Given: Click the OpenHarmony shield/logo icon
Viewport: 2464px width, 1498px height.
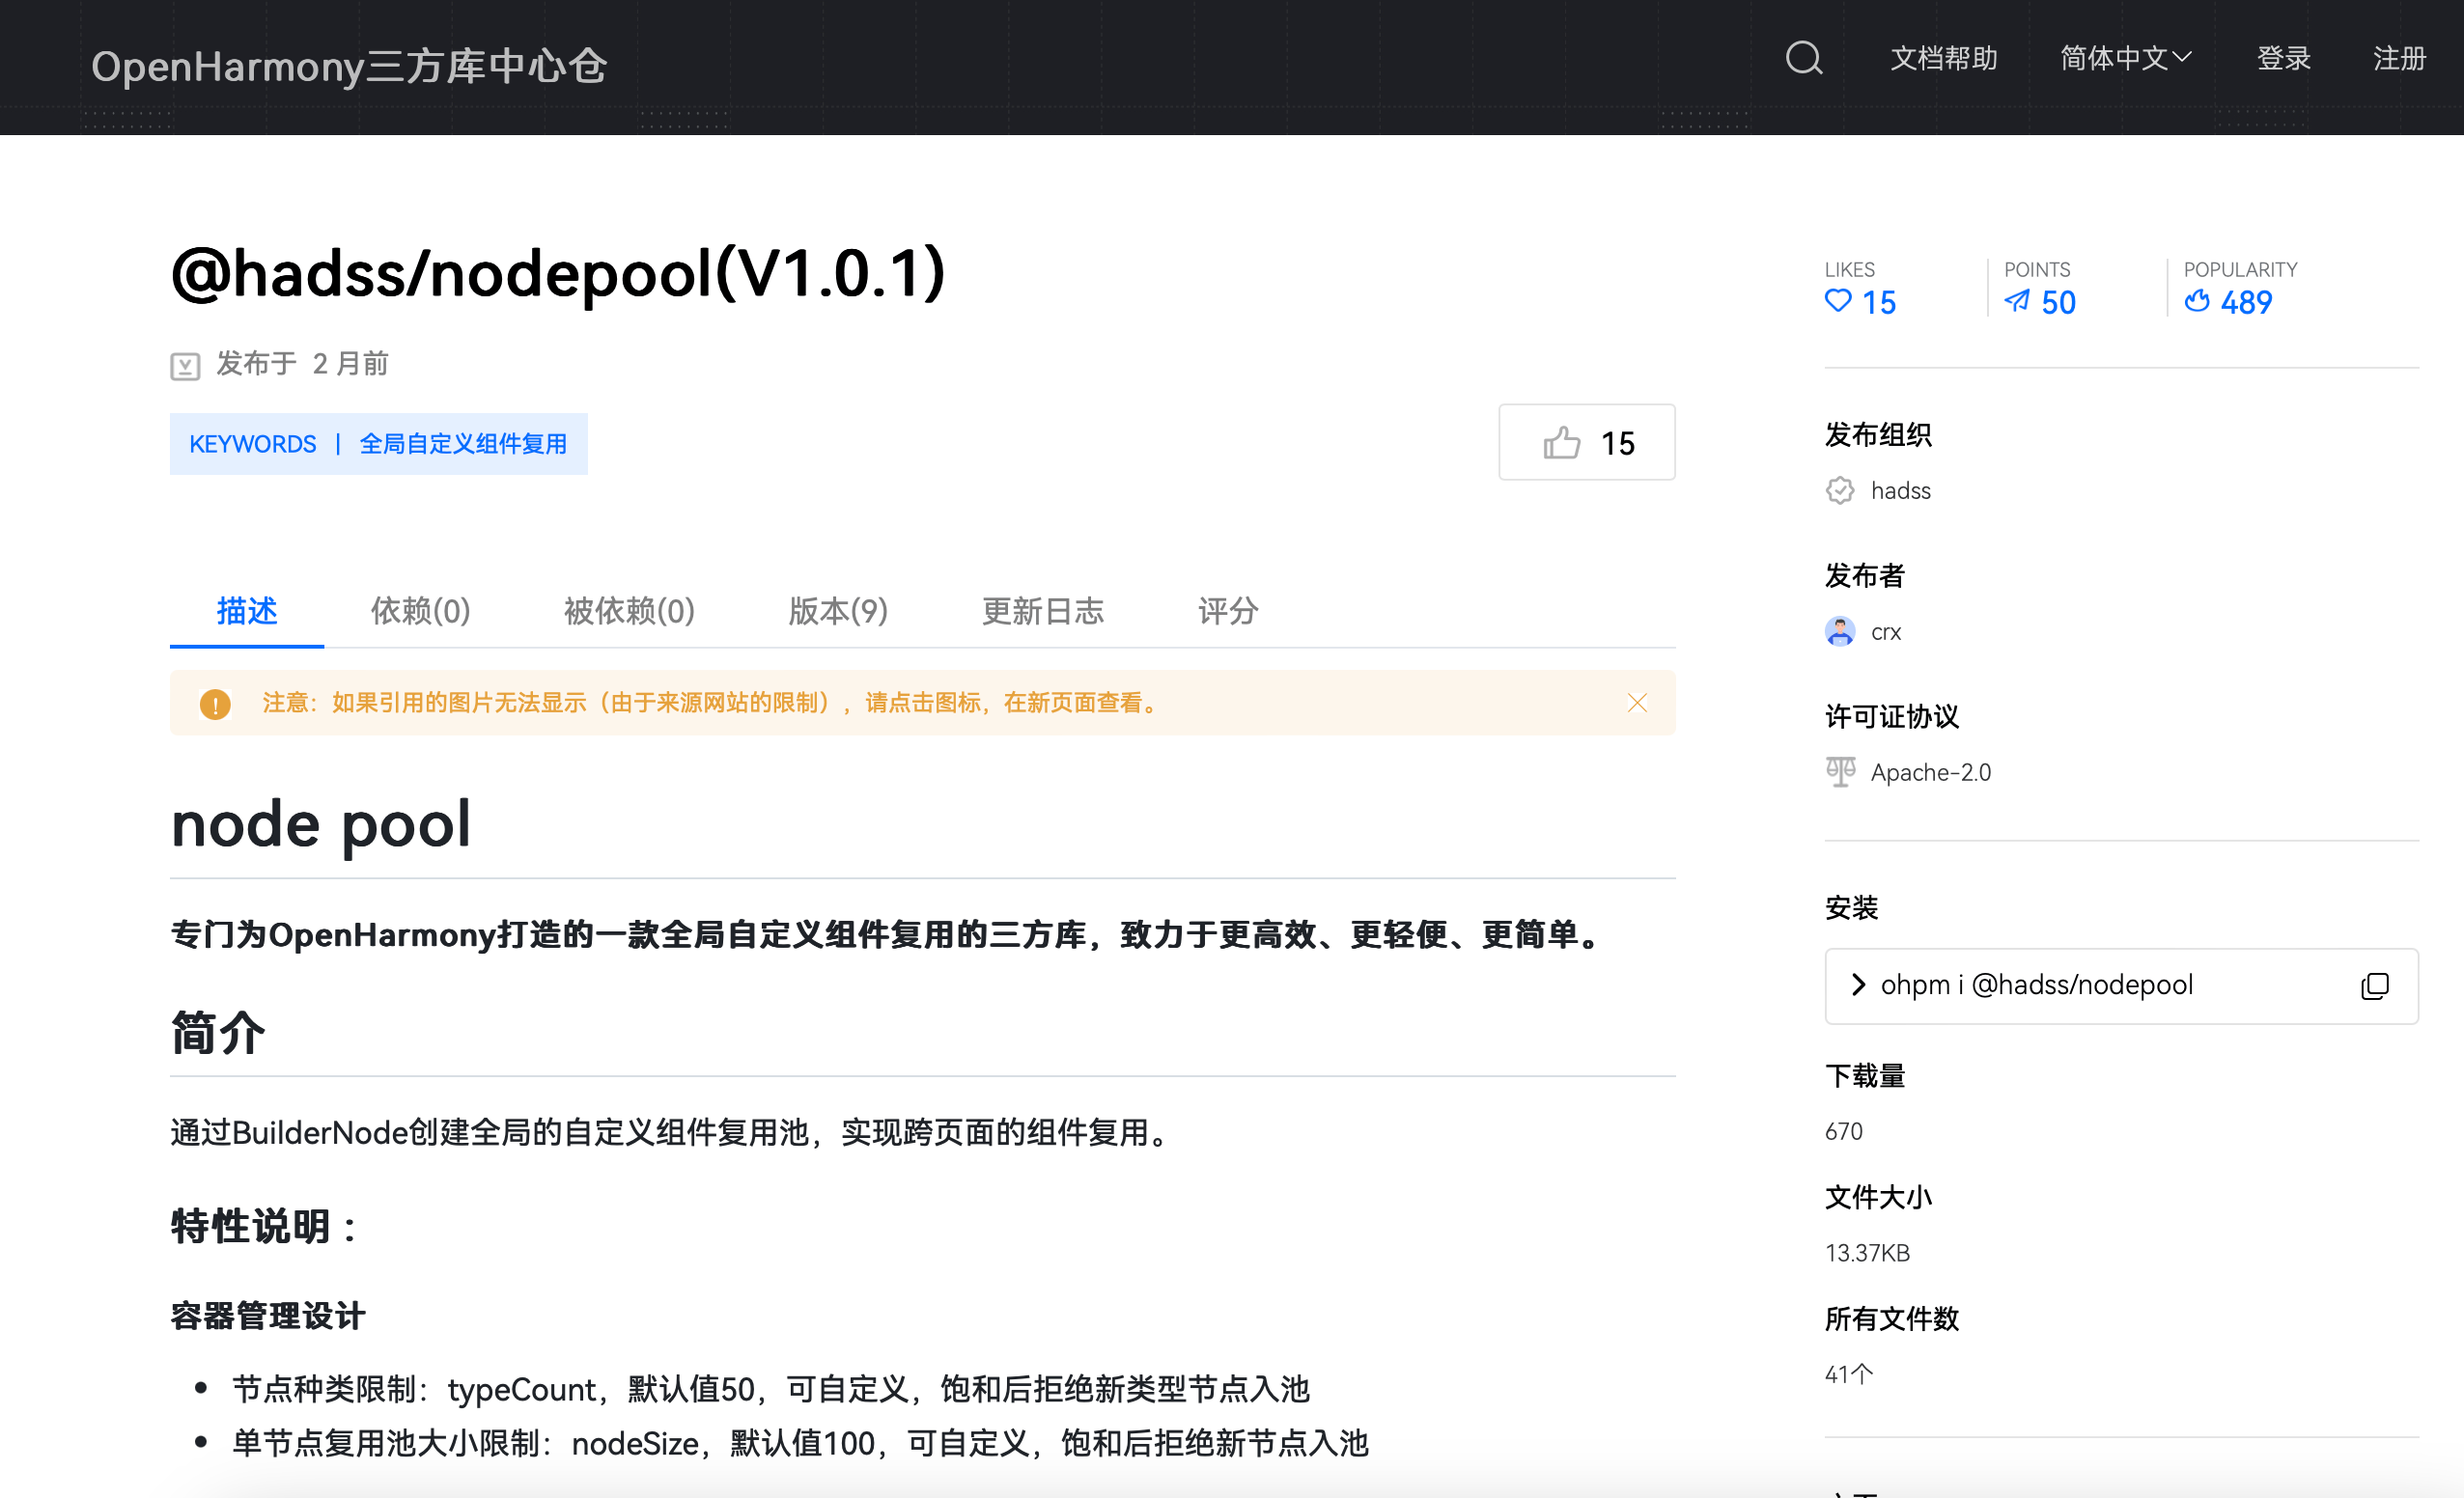Looking at the screenshot, I should click(1837, 489).
